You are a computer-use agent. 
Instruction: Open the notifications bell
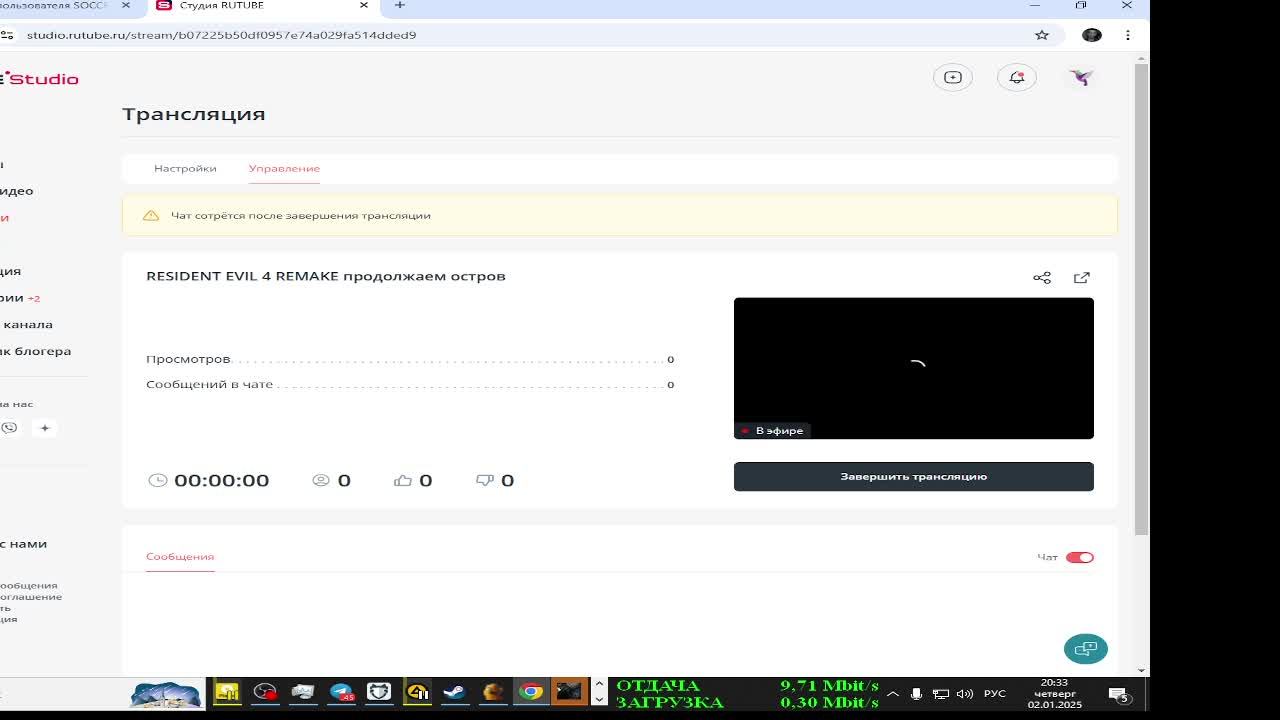[1017, 77]
